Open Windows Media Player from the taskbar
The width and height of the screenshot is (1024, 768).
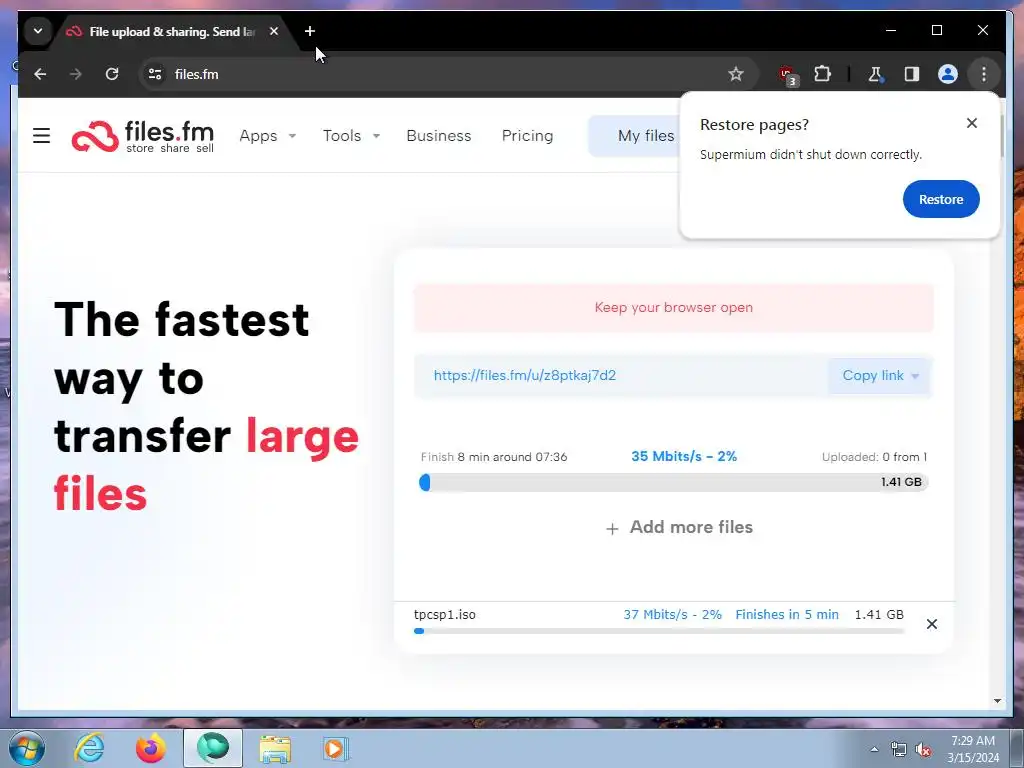click(336, 748)
